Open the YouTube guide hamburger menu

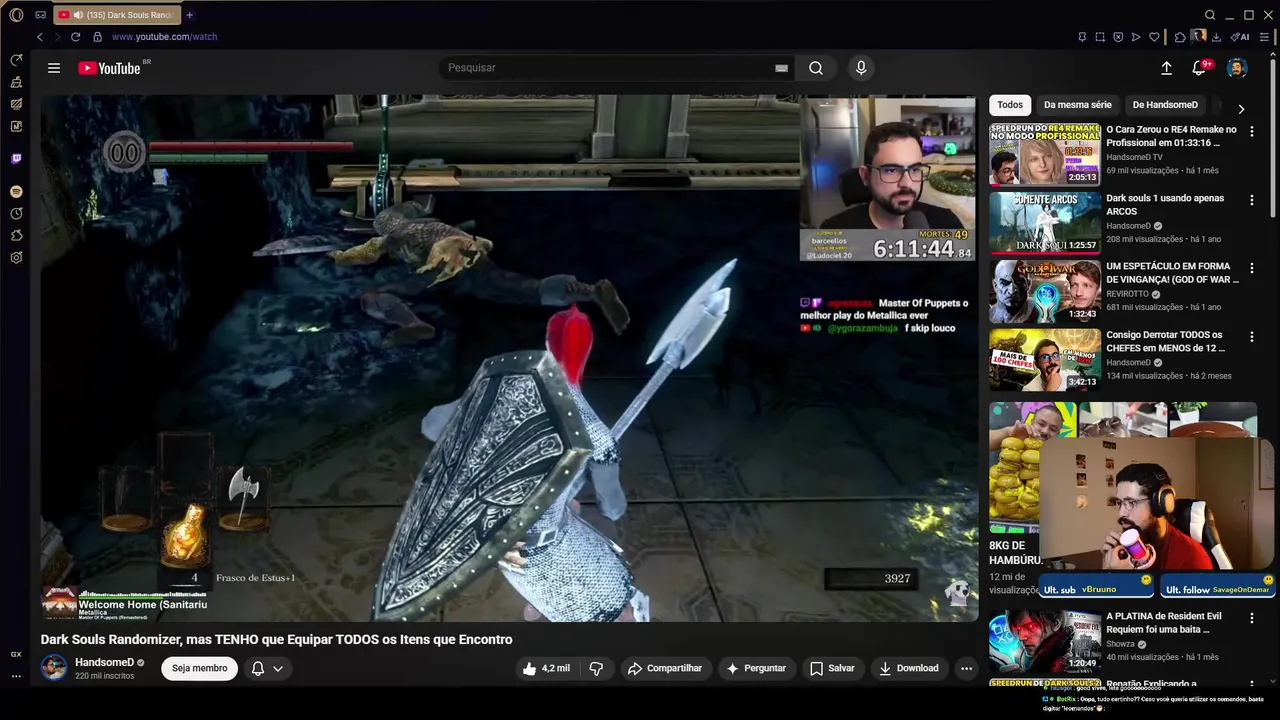coord(54,68)
